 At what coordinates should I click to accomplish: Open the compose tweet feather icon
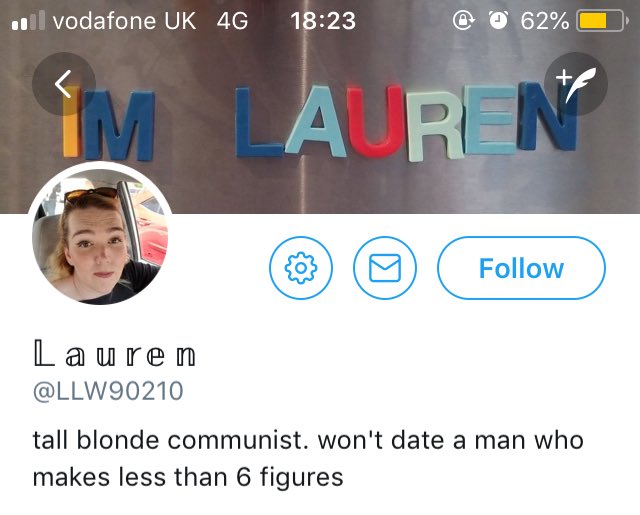[x=576, y=84]
